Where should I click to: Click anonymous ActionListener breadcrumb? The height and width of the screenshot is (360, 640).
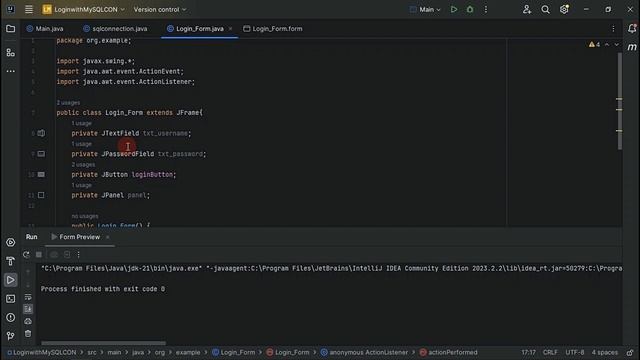(364, 352)
